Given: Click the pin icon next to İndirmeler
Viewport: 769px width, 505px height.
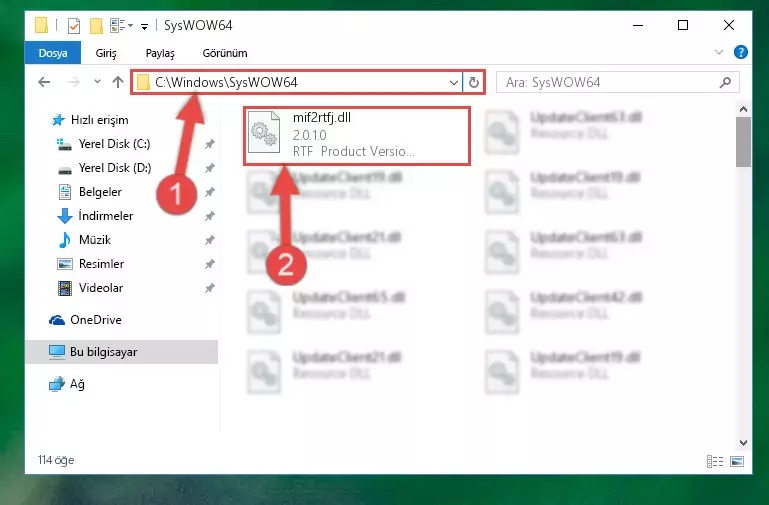Looking at the screenshot, I should (x=209, y=216).
